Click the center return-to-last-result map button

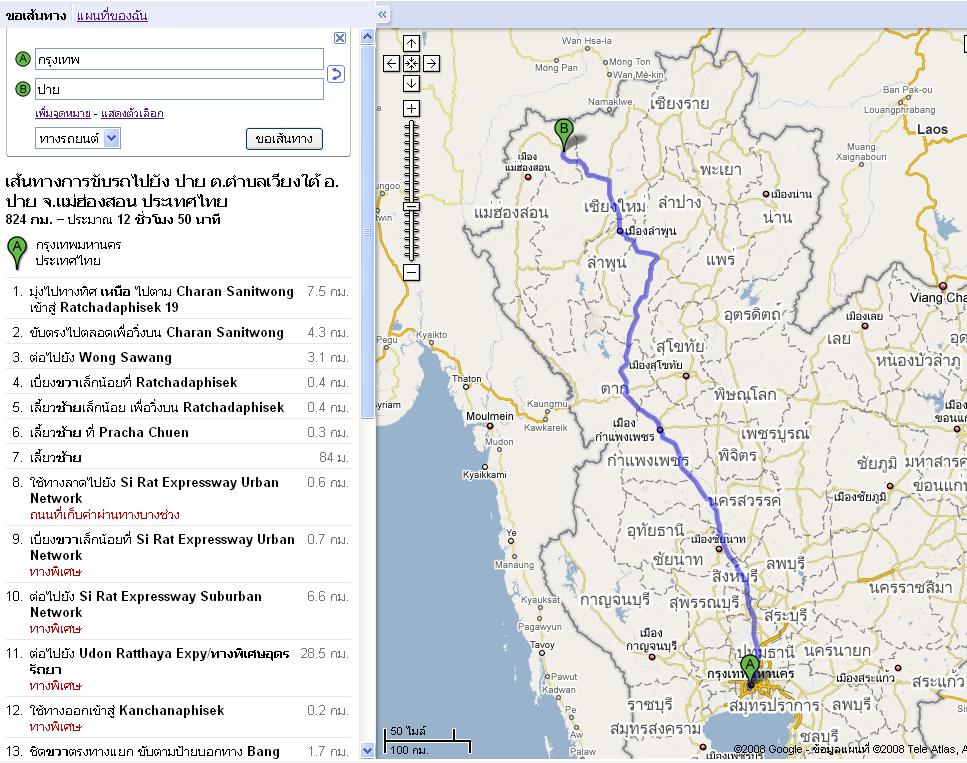click(x=411, y=63)
